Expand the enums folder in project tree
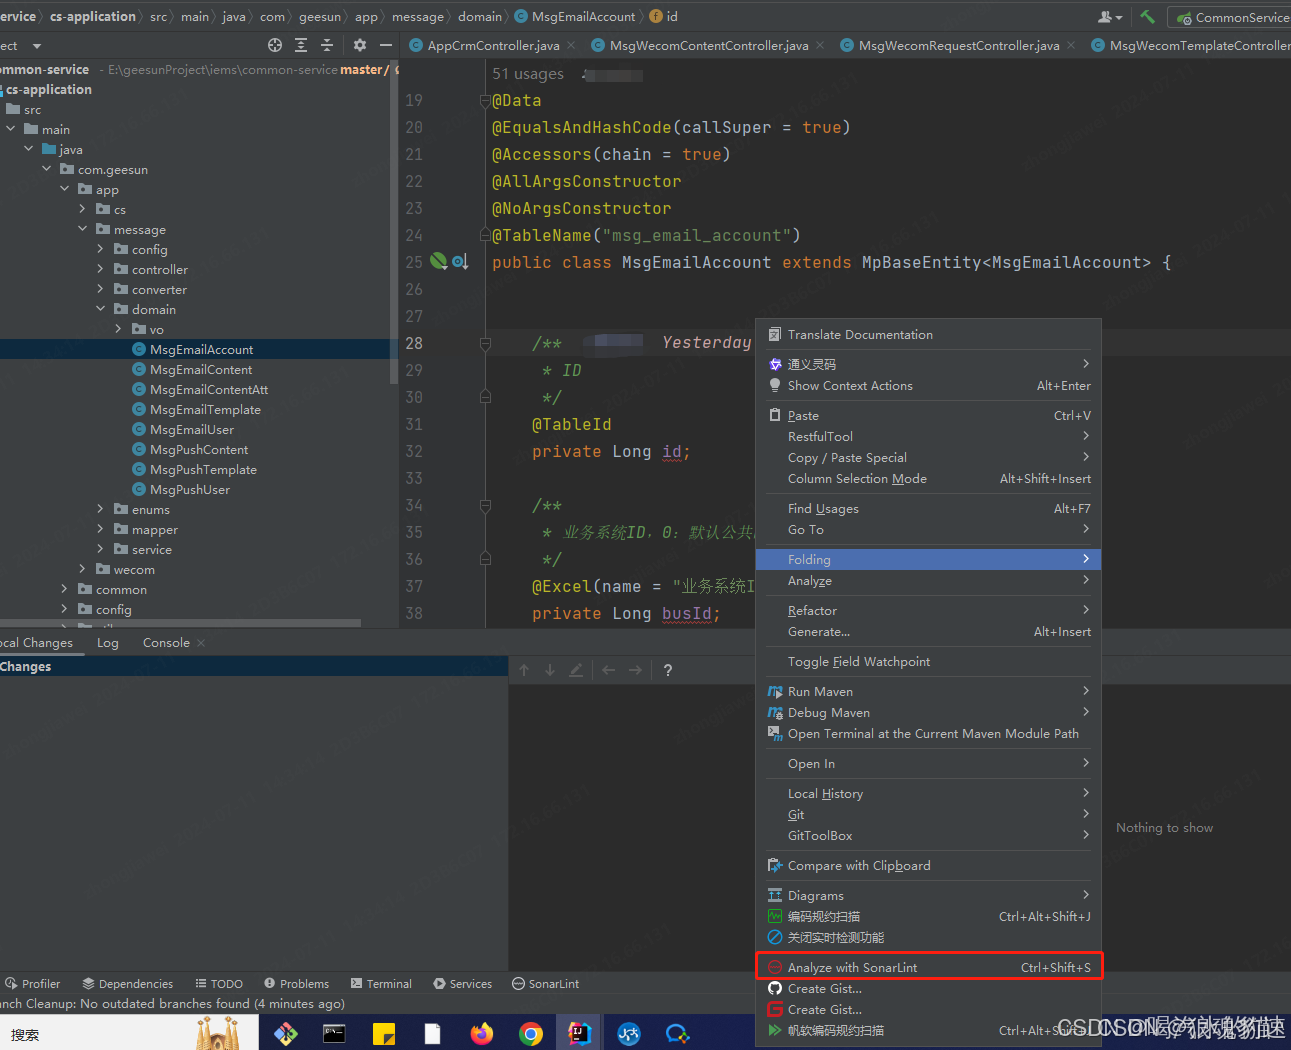The width and height of the screenshot is (1291, 1050). pos(100,509)
